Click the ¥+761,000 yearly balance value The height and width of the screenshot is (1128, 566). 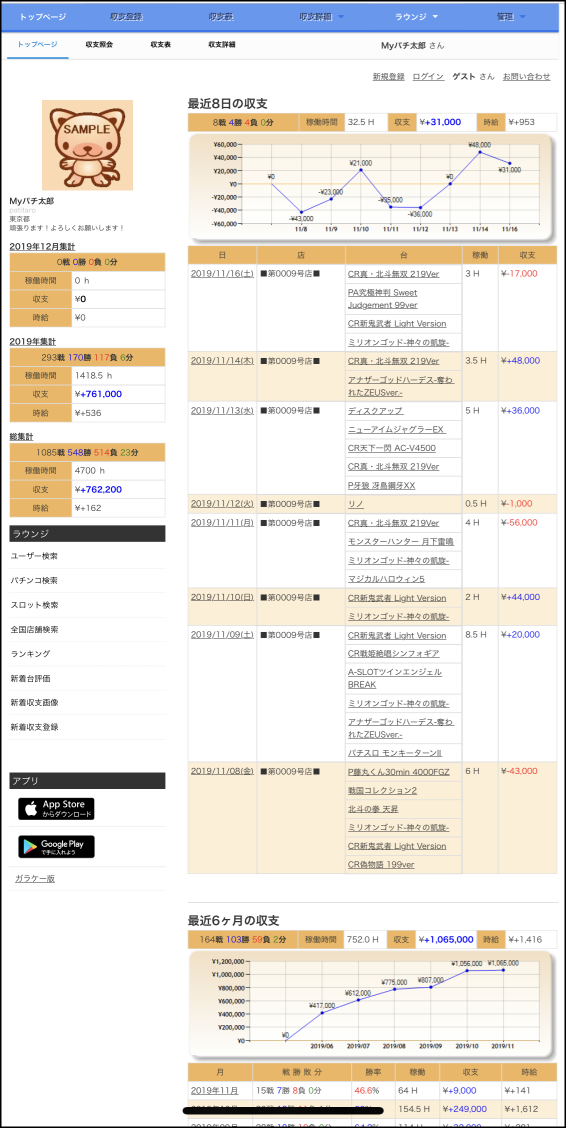[99, 394]
